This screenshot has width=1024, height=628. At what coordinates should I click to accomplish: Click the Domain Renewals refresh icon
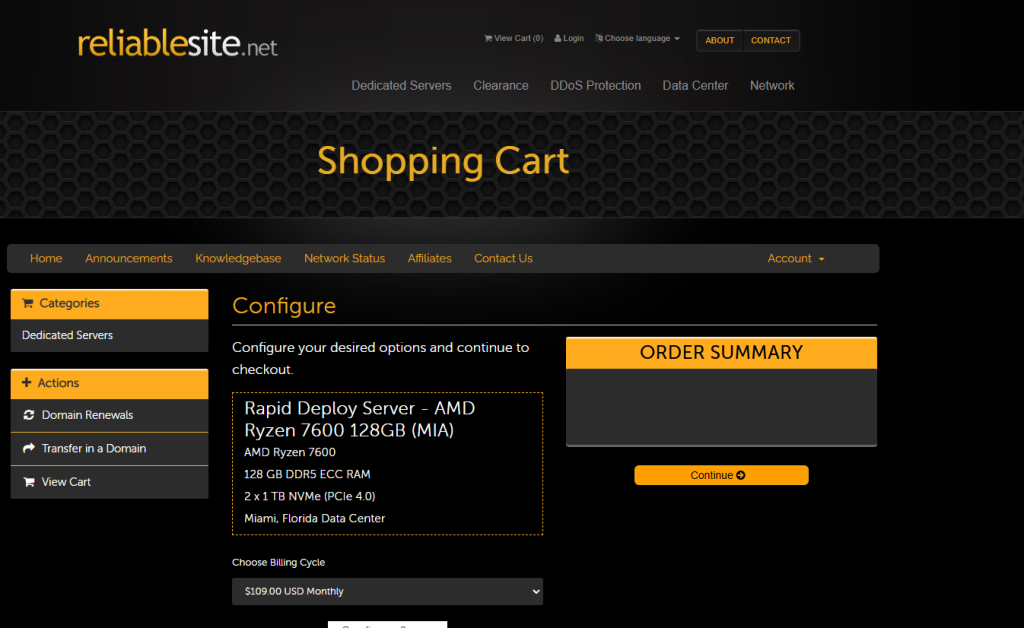(29, 415)
